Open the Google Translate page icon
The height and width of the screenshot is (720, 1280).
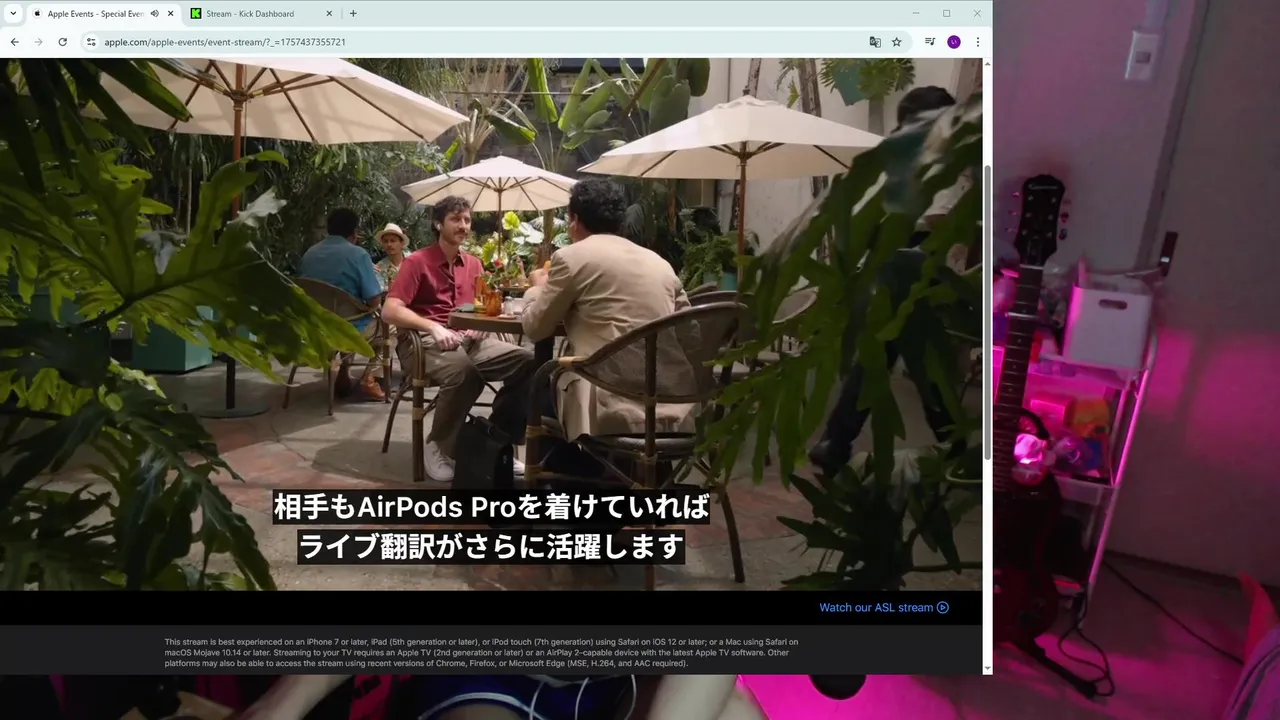tap(875, 42)
